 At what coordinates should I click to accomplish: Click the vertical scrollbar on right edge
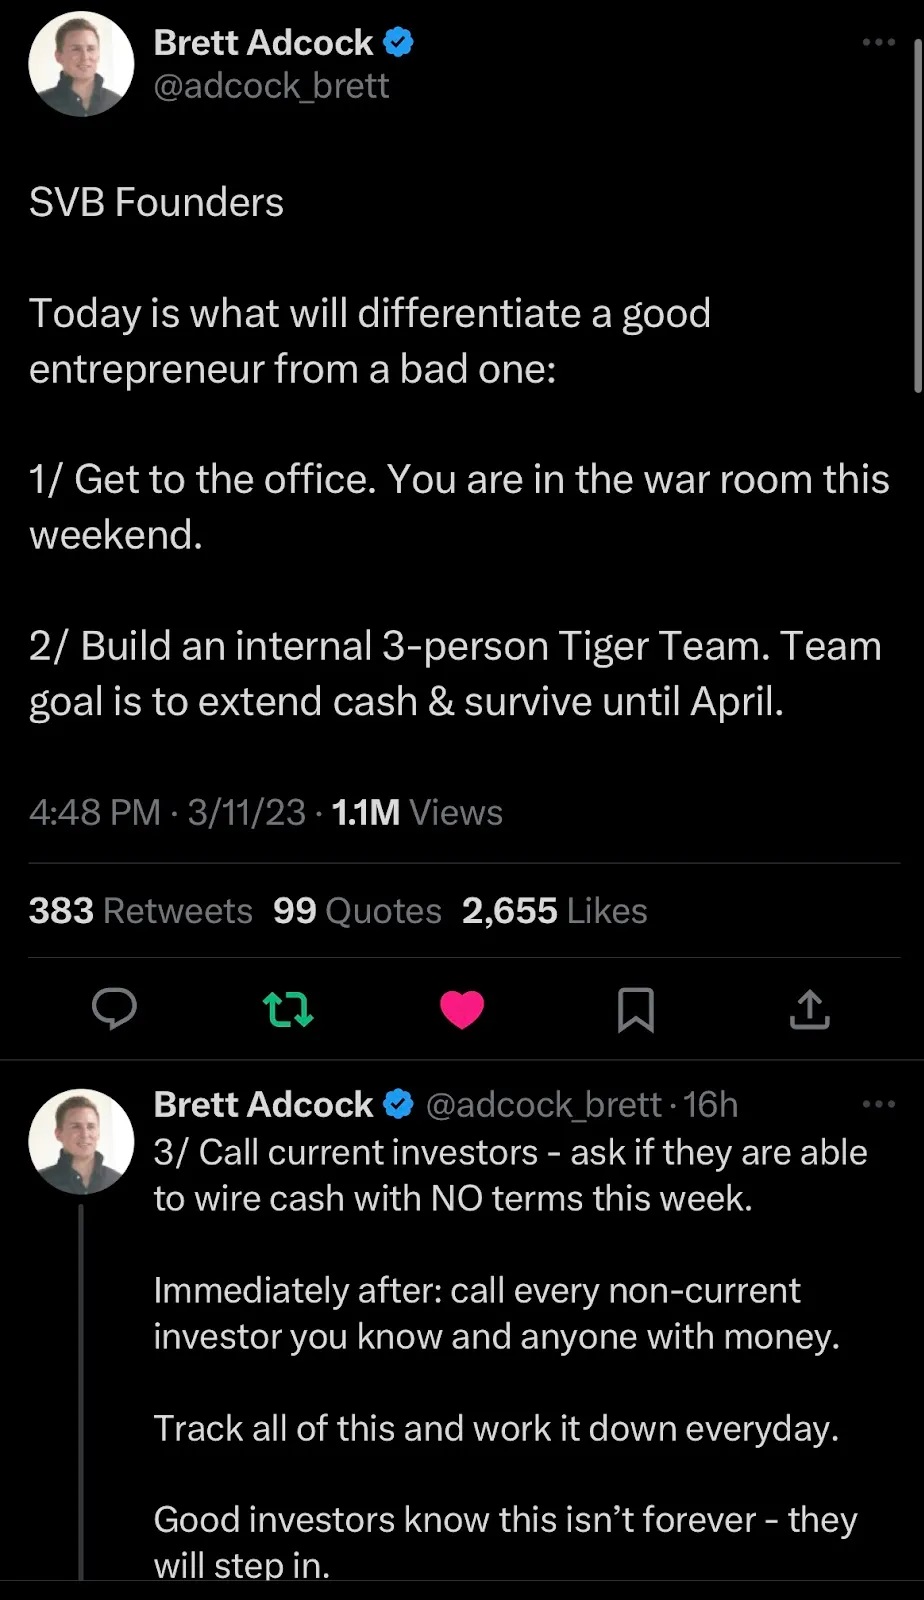pos(918,215)
